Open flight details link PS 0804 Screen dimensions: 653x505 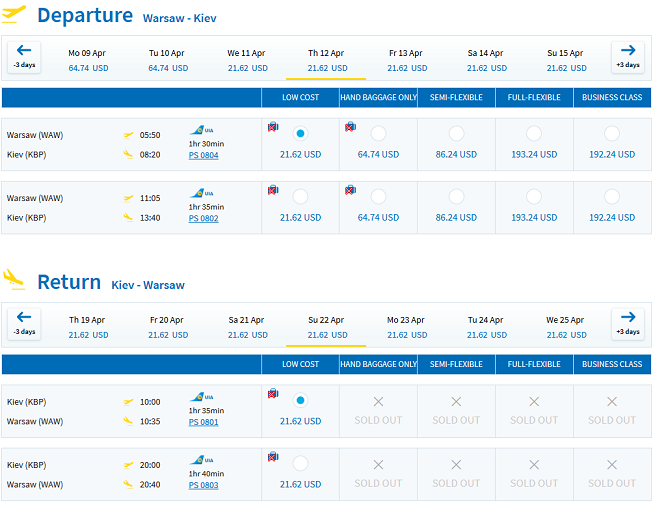203,155
